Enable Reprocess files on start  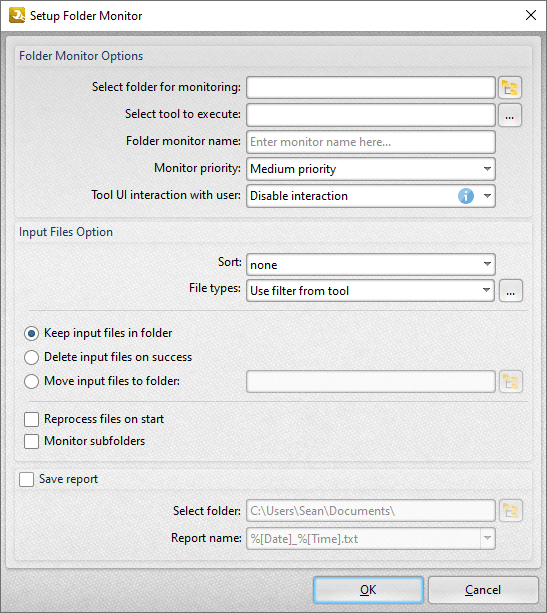coord(94,419)
